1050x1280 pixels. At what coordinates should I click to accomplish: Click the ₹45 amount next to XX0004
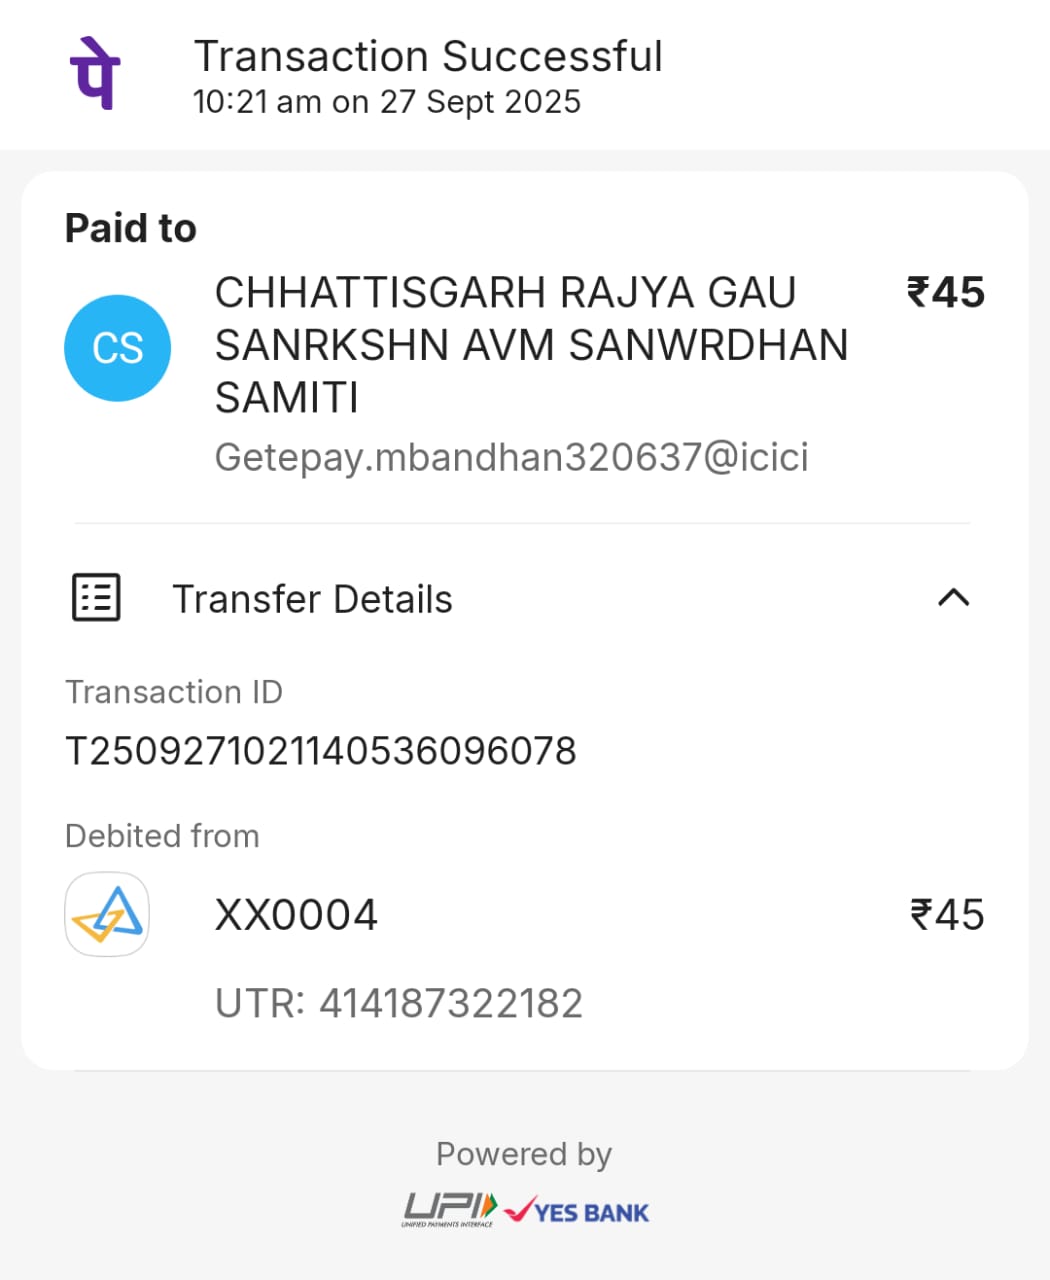click(946, 915)
